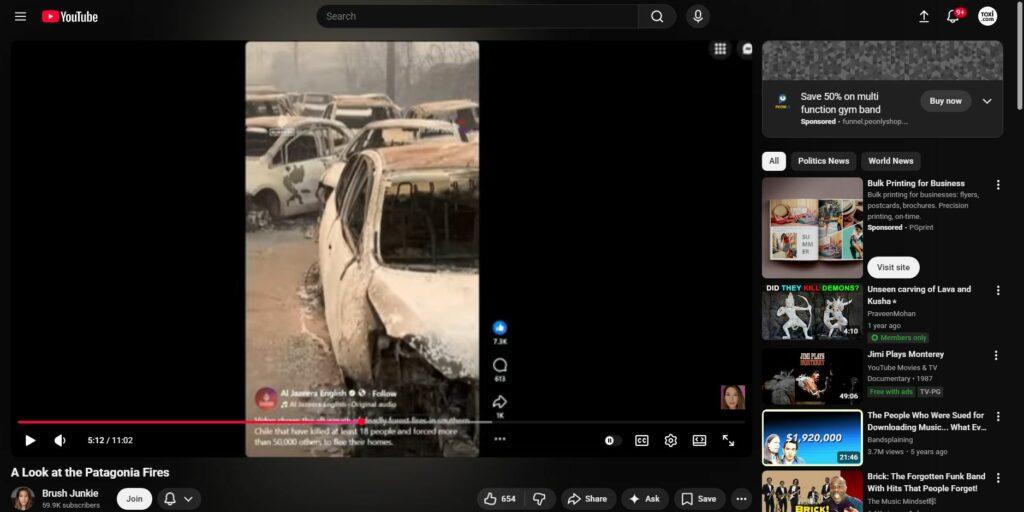This screenshot has width=1024, height=512.
Task: Click the Join channel button
Action: coord(134,499)
